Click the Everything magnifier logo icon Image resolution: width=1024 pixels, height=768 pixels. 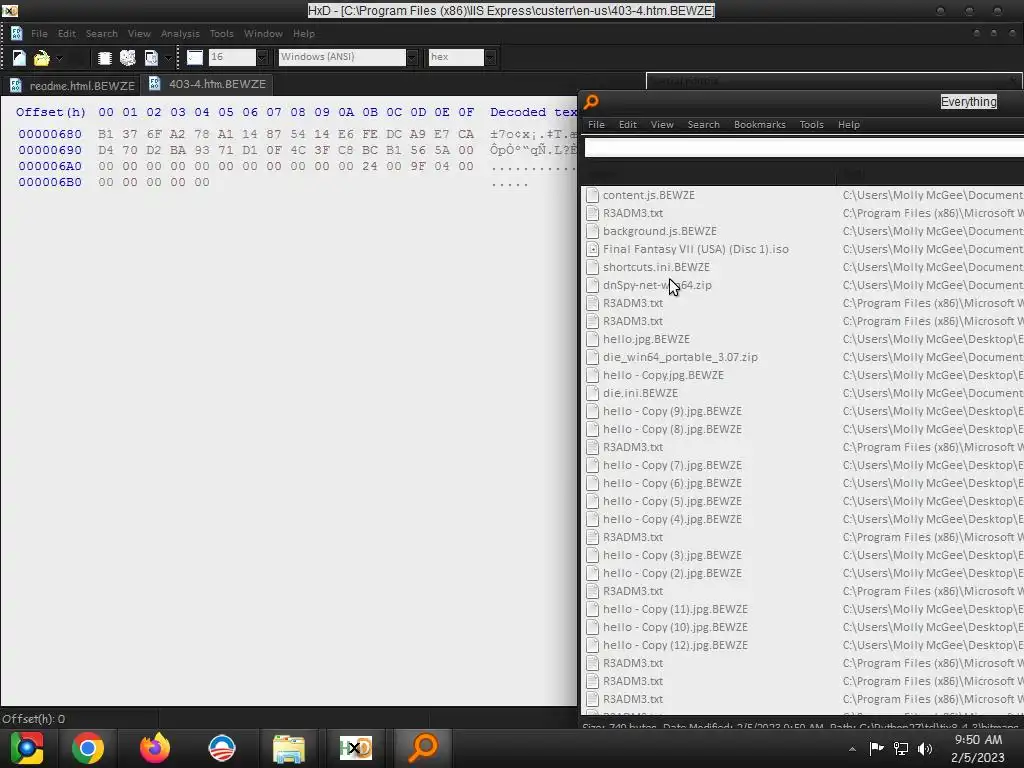point(591,102)
